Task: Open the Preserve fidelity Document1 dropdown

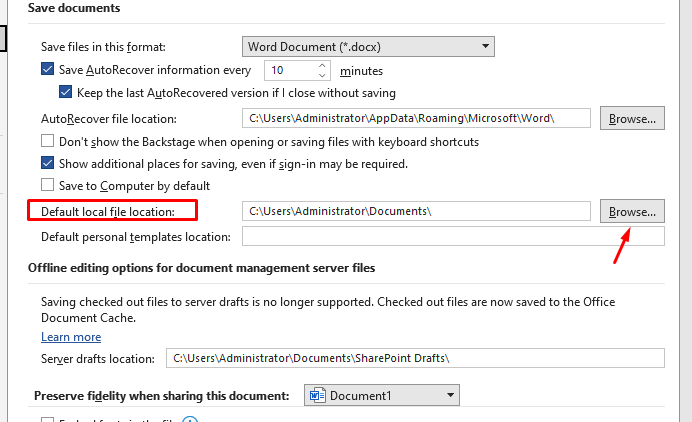Action: (382, 395)
